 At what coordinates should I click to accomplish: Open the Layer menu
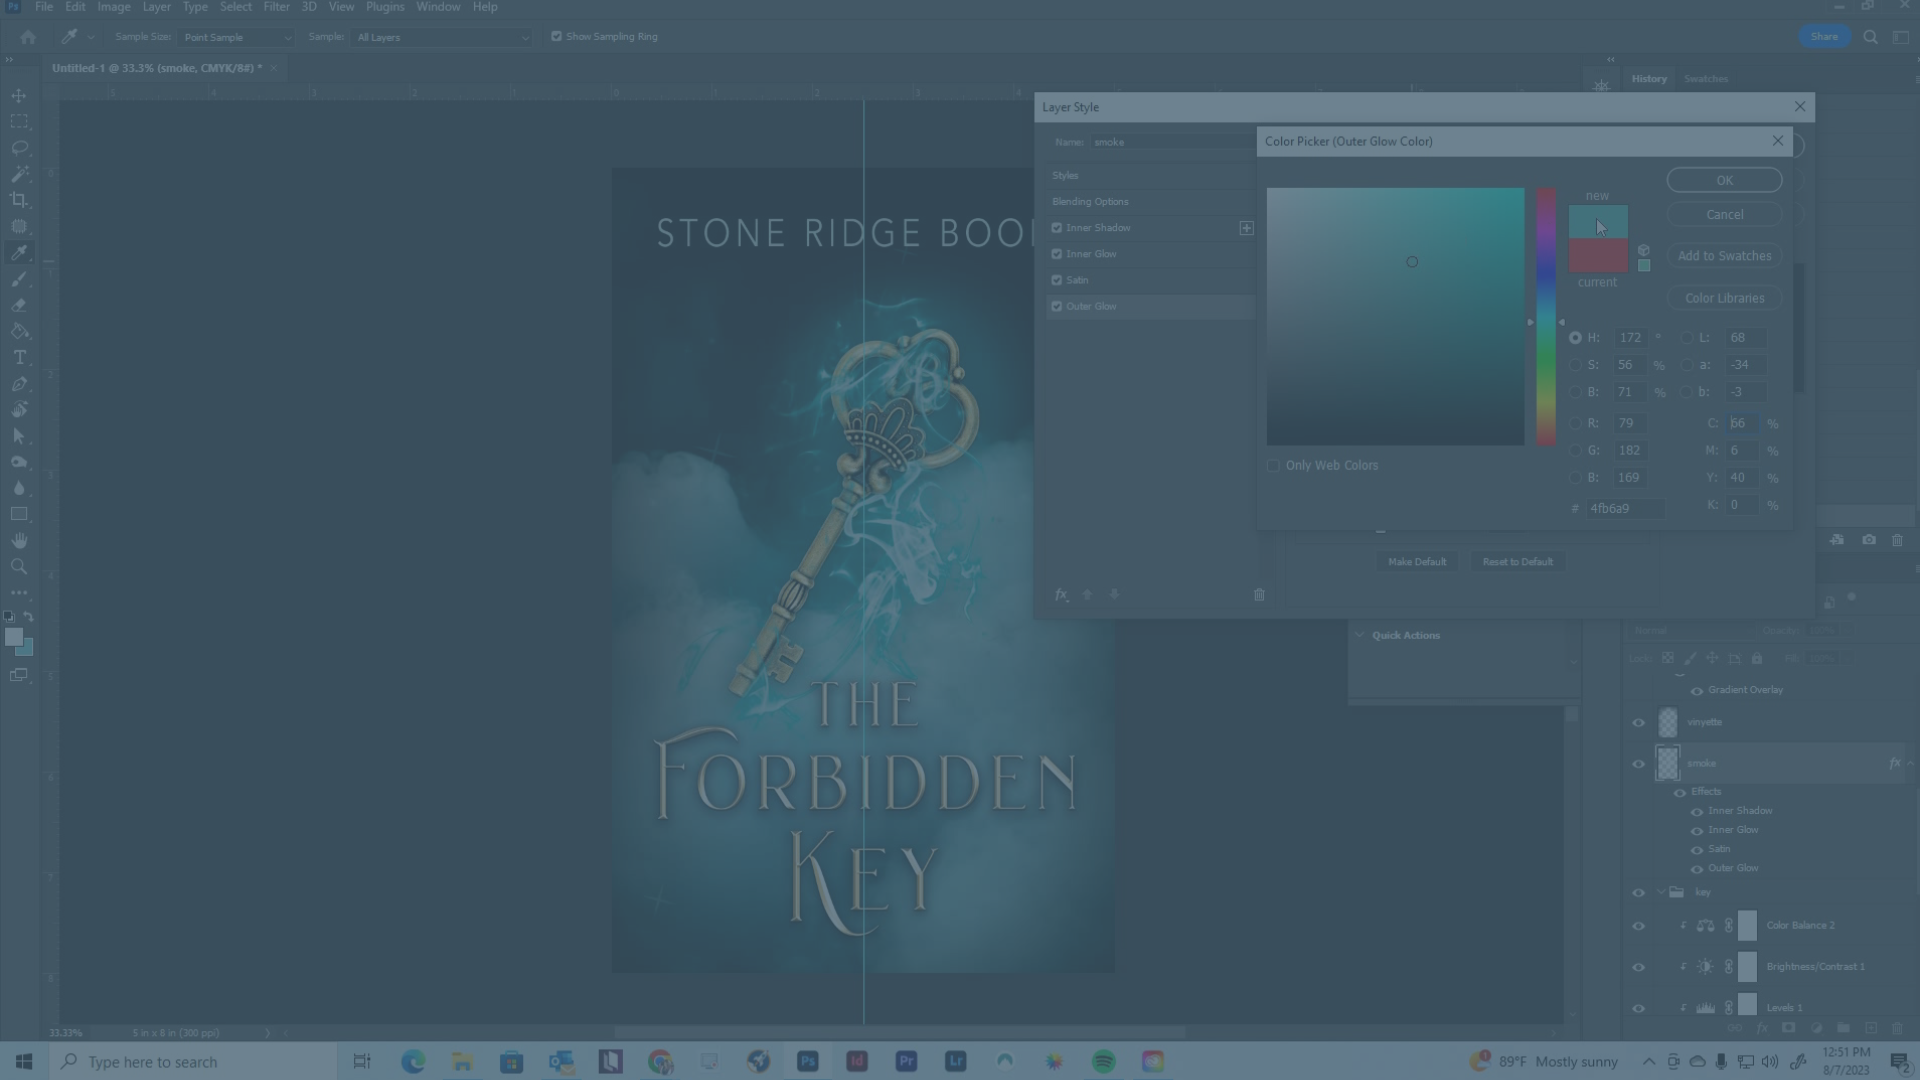[156, 7]
